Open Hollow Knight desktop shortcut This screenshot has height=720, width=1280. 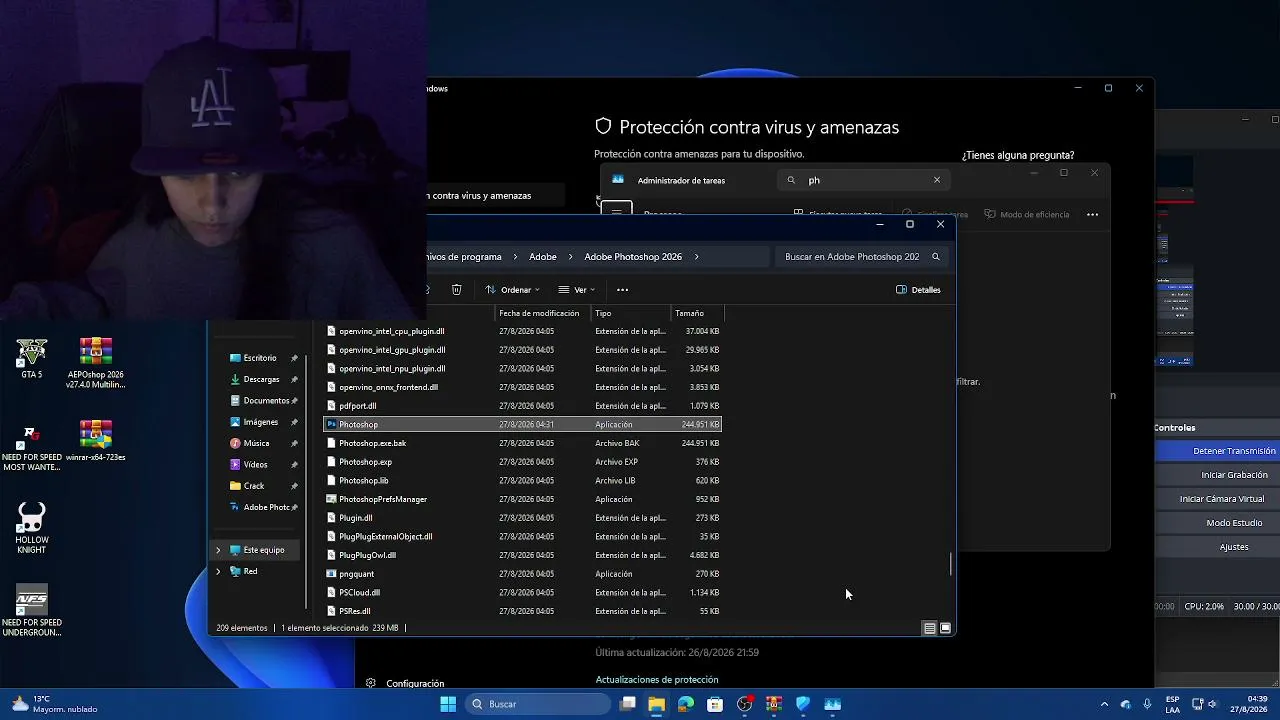(32, 528)
